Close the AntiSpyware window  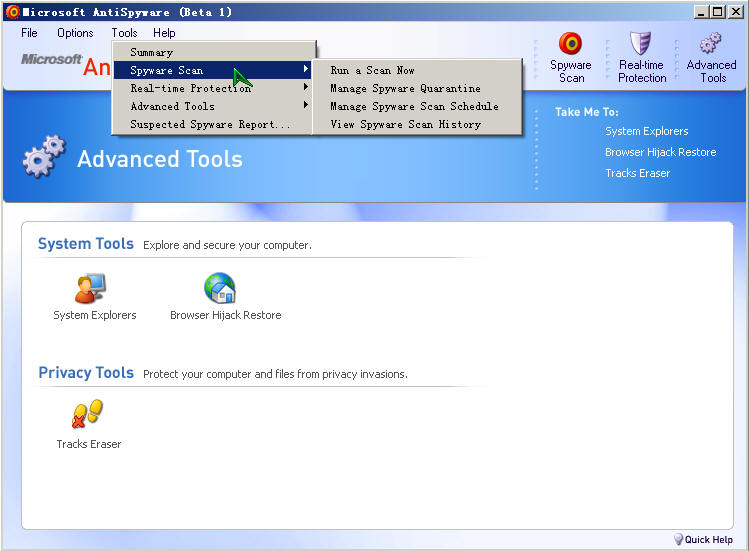(x=735, y=12)
